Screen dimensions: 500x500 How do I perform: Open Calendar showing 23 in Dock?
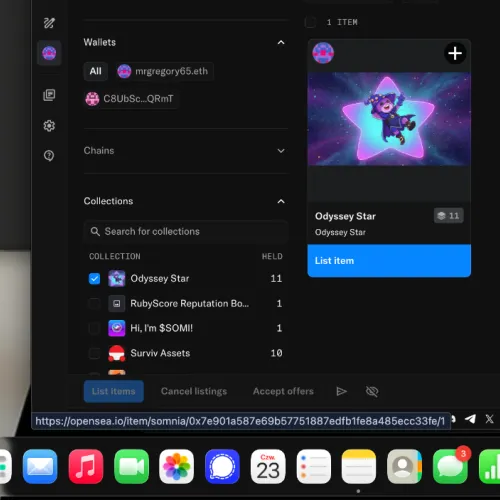tap(268, 466)
